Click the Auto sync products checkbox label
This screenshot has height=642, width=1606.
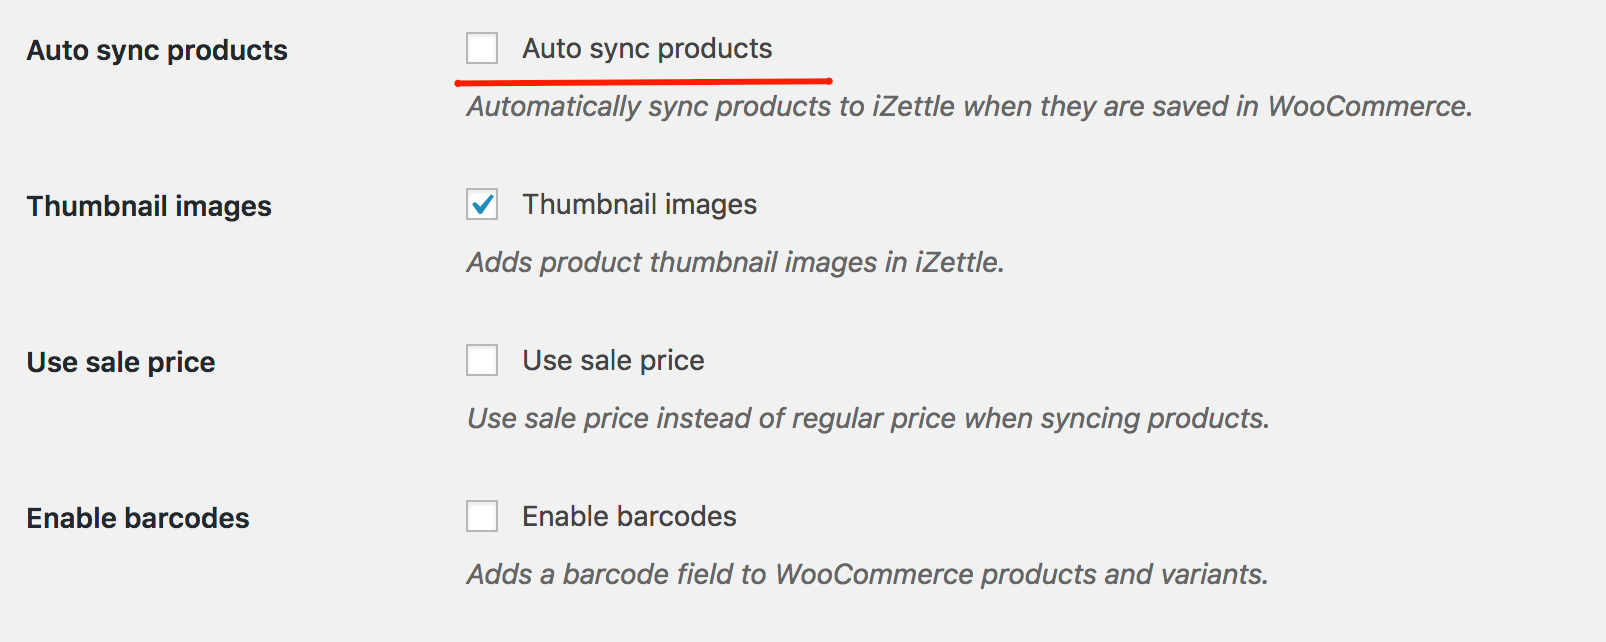click(x=646, y=47)
